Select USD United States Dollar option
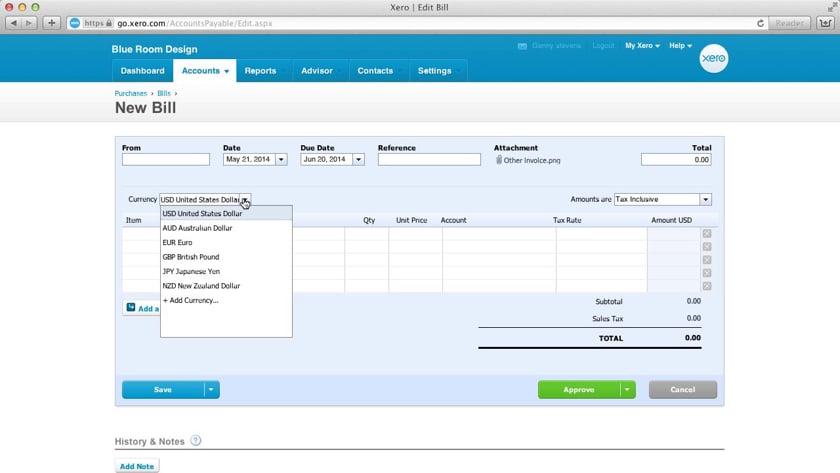840x473 pixels. coord(226,213)
